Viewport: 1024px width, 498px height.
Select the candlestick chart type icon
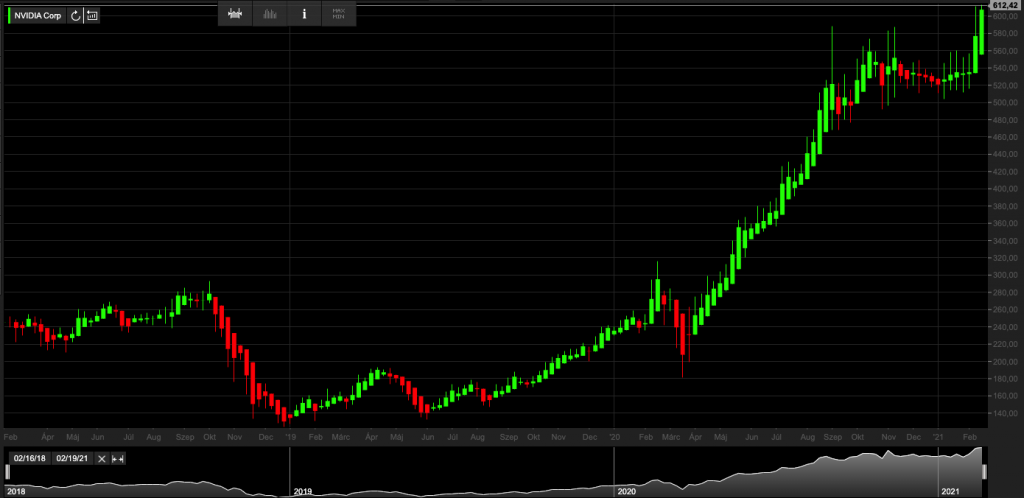pos(236,14)
